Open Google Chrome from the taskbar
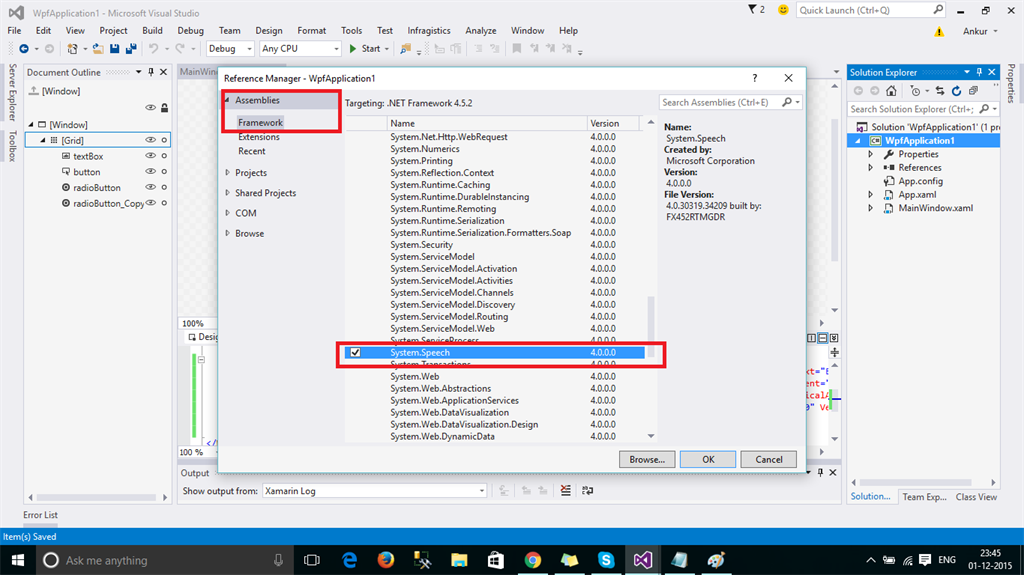The image size is (1024, 575). (x=533, y=560)
